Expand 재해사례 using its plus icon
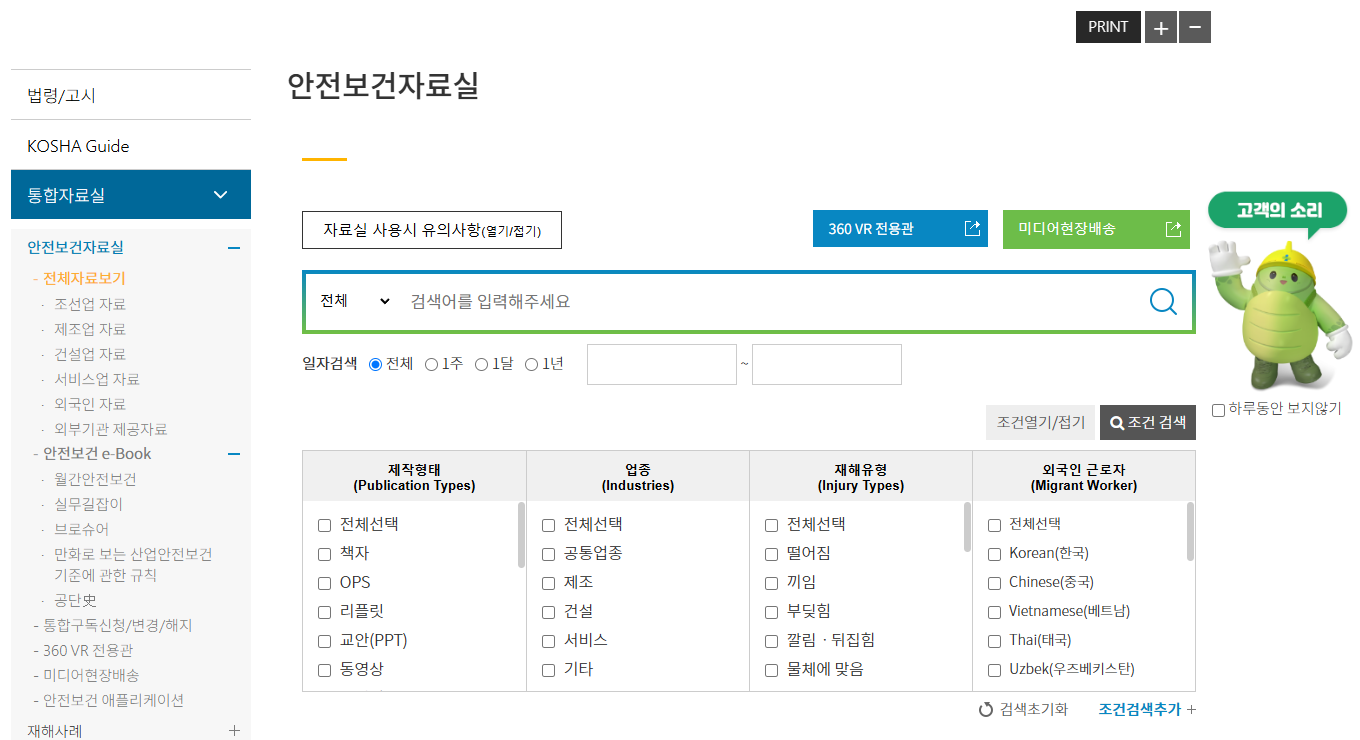1360x740 pixels. [234, 731]
